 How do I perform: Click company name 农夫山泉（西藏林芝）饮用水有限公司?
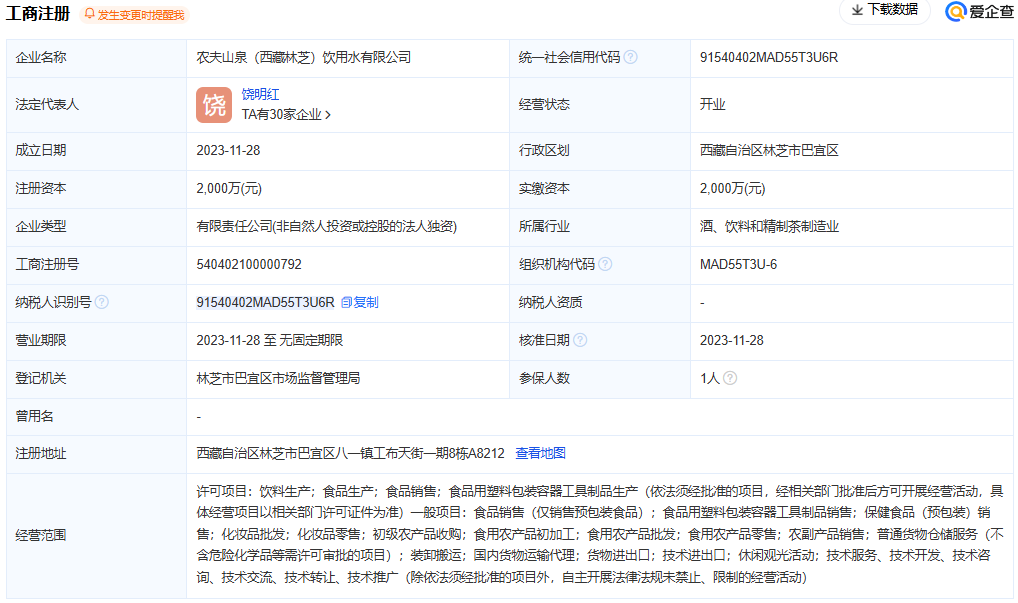pyautogui.click(x=303, y=57)
